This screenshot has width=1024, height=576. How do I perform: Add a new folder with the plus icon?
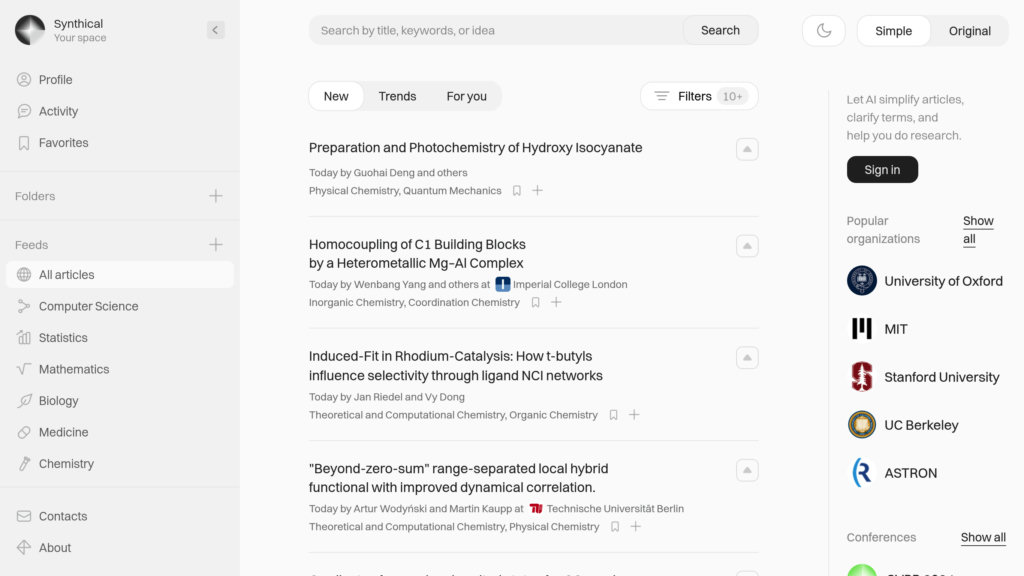(x=216, y=196)
